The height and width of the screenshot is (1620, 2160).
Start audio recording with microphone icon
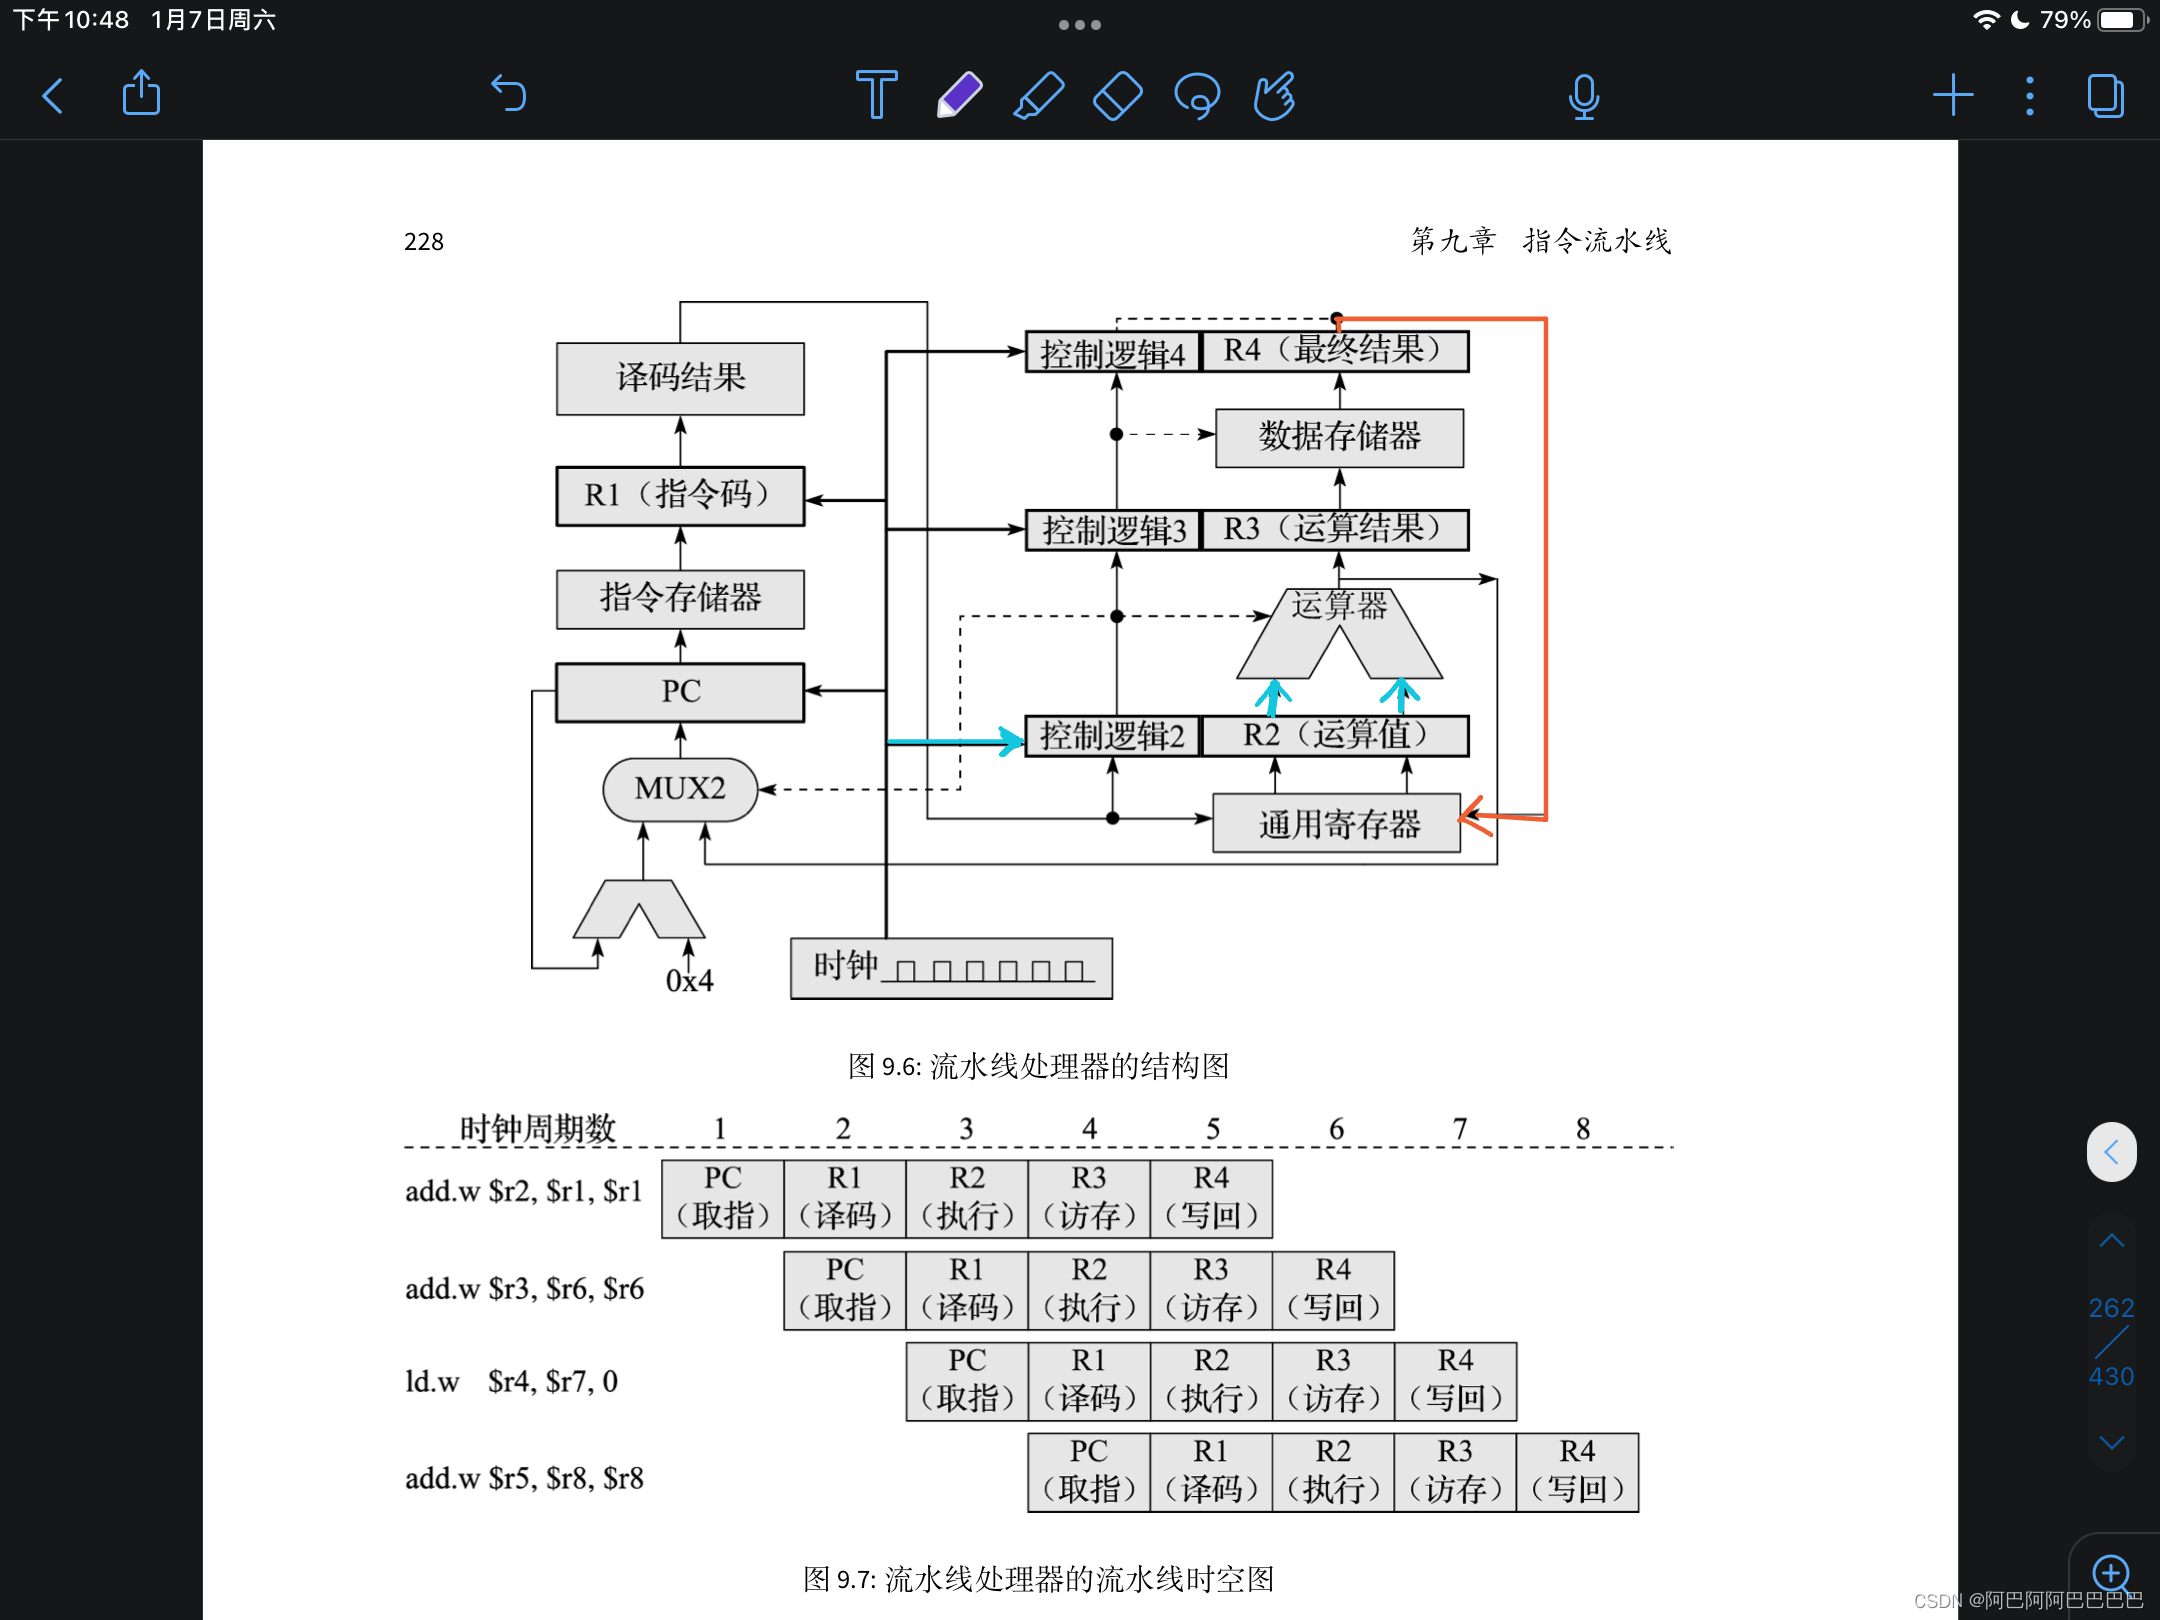1584,96
